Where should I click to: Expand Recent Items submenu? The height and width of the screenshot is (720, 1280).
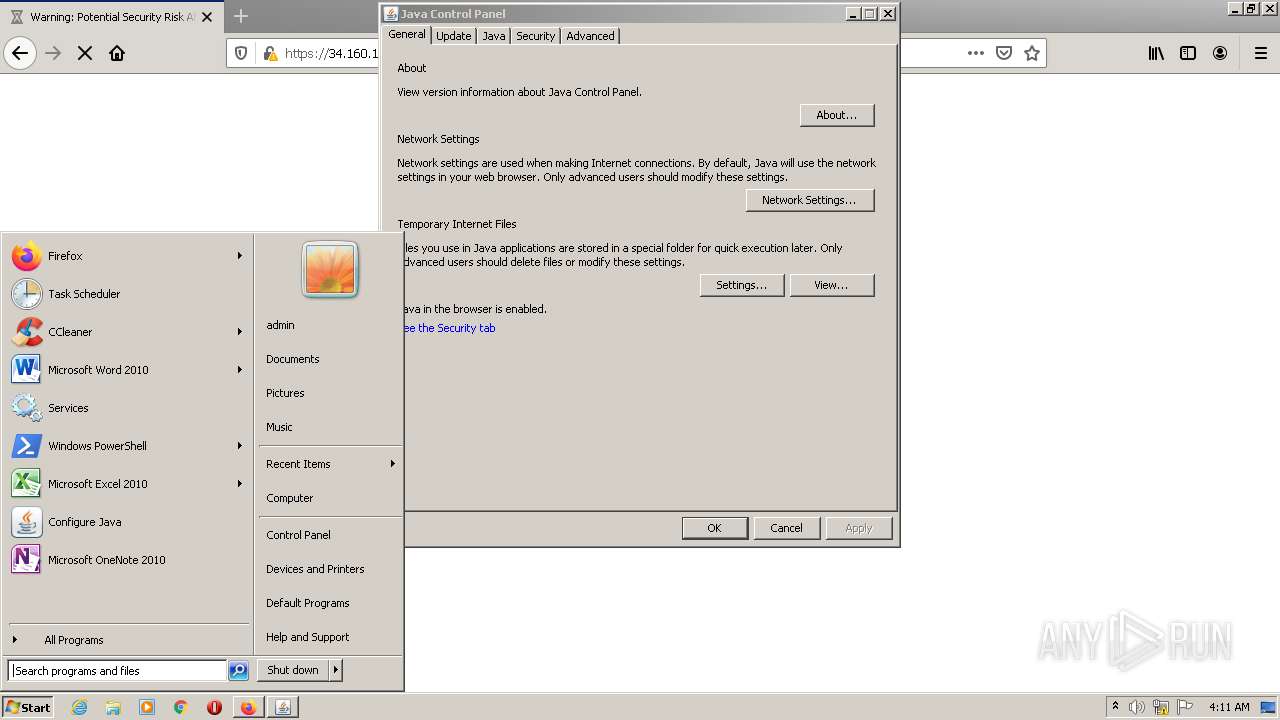(330, 464)
